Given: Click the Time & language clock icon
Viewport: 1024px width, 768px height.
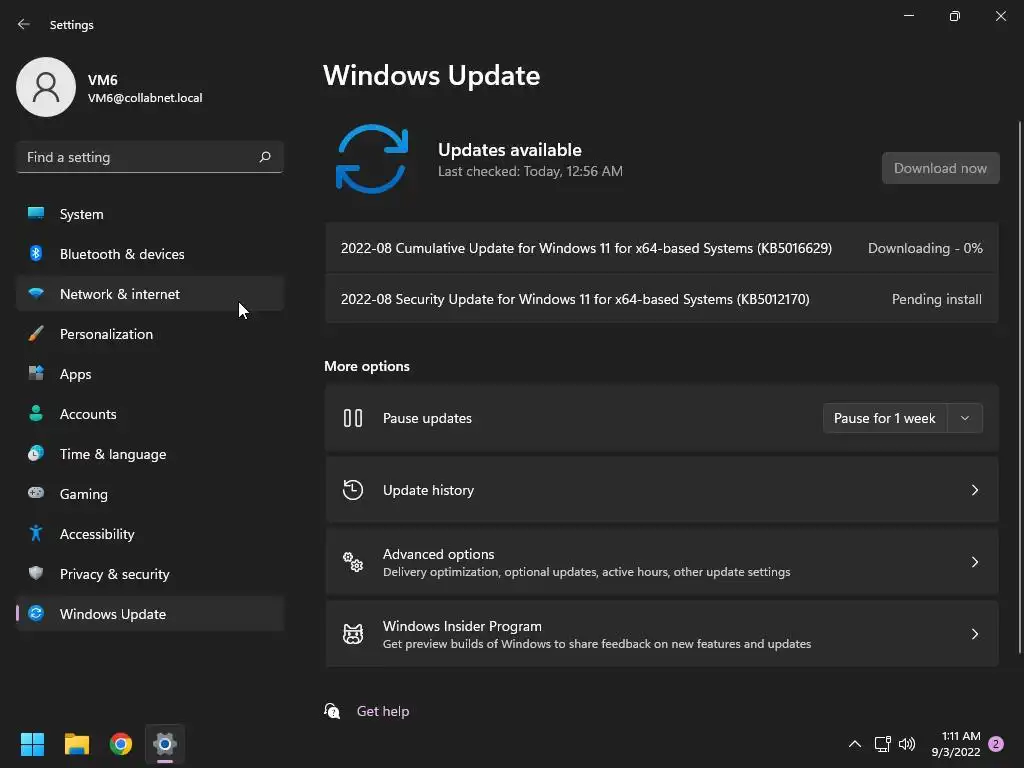Looking at the screenshot, I should coord(36,453).
